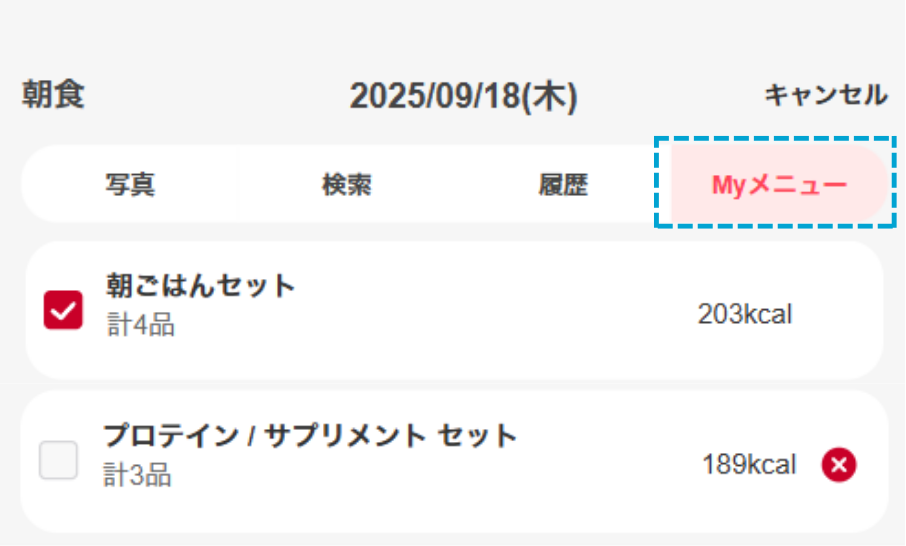Uncheck the 朝ごはんセット checkbox
The height and width of the screenshot is (546, 906).
[x=63, y=310]
